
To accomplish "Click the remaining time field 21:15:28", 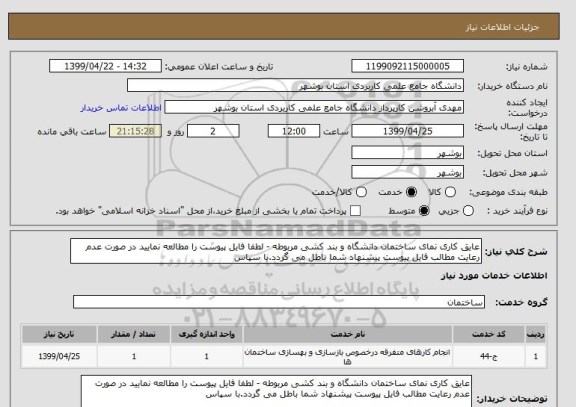I will (136, 131).
